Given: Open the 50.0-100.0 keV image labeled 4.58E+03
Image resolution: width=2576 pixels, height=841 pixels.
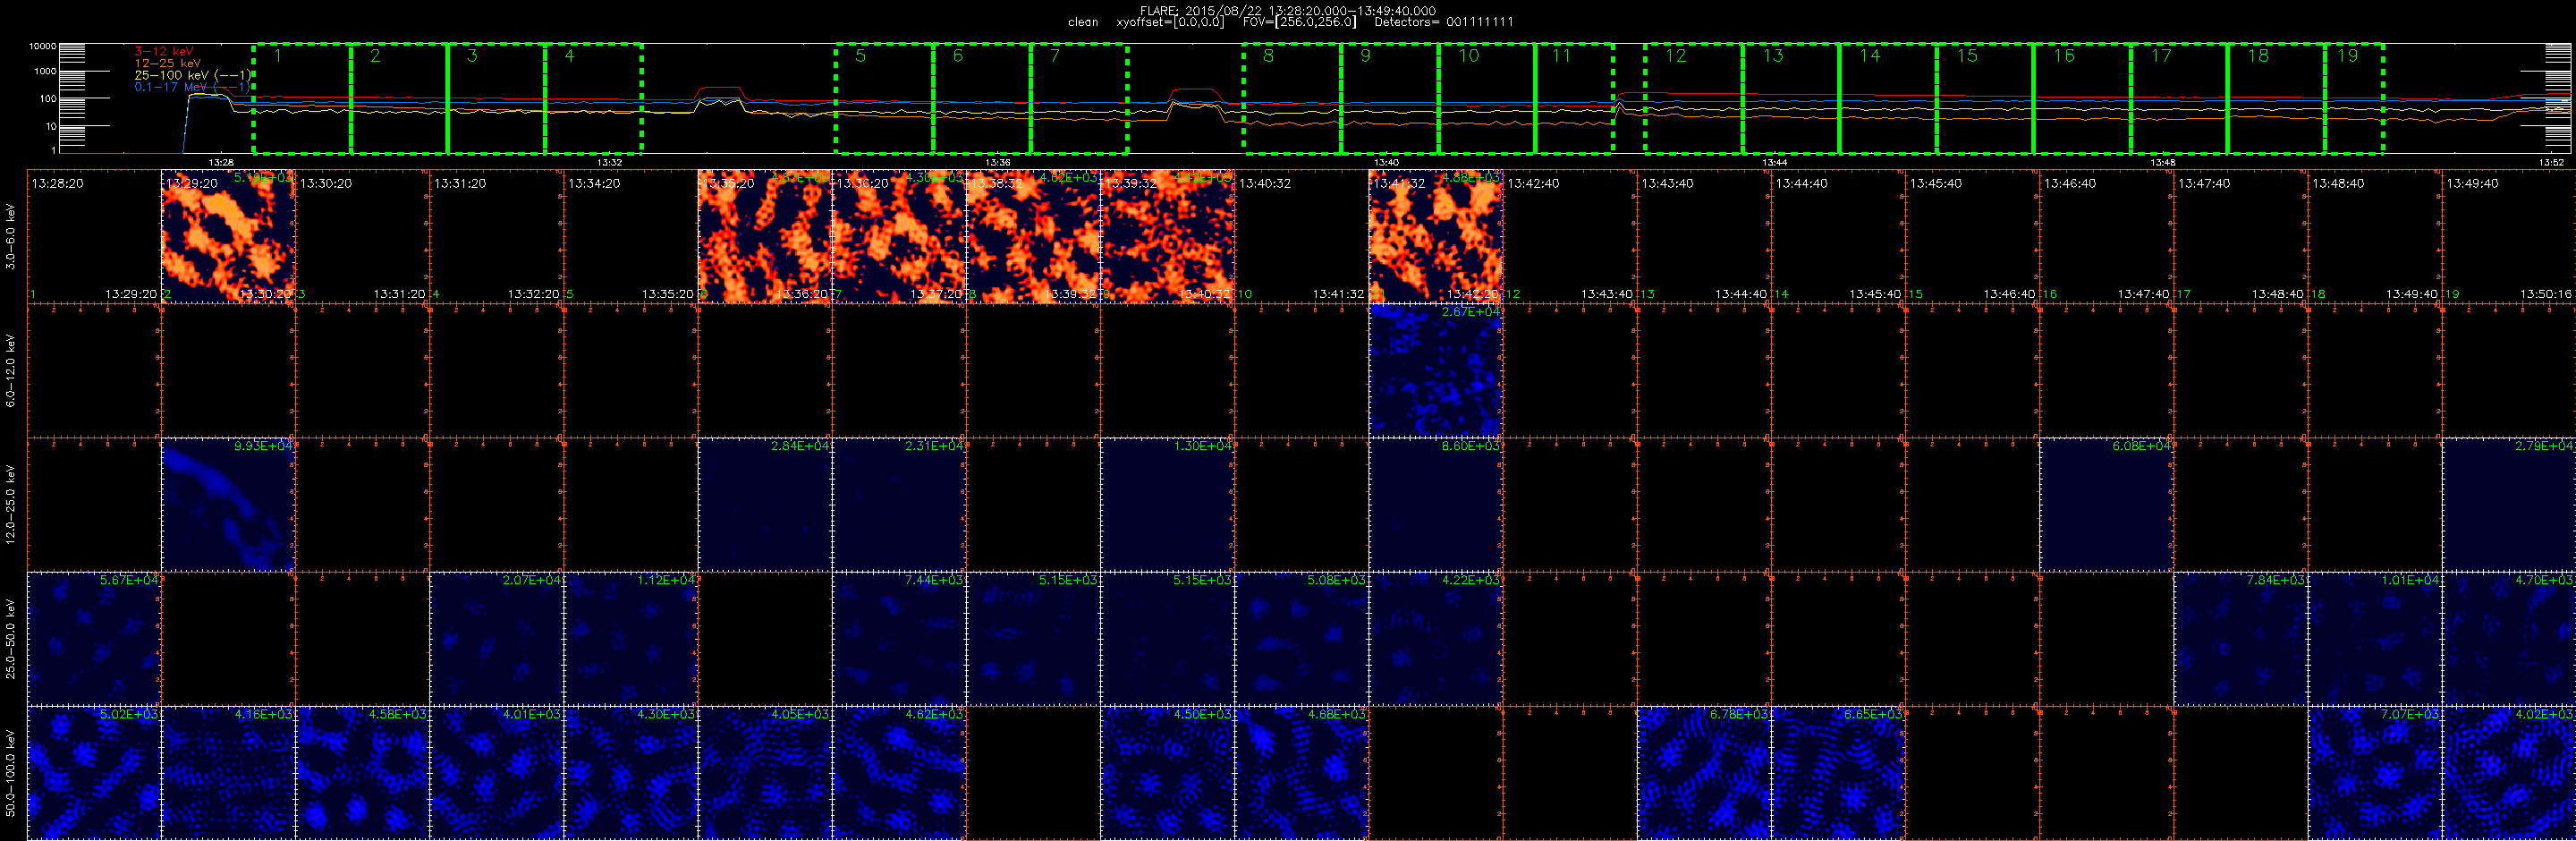Looking at the screenshot, I should tap(362, 773).
